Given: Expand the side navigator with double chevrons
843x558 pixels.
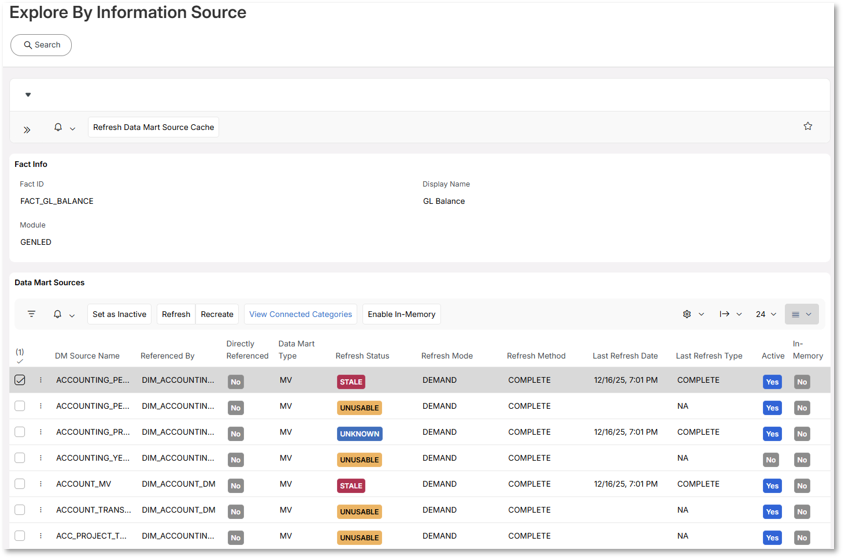Looking at the screenshot, I should [x=27, y=130].
